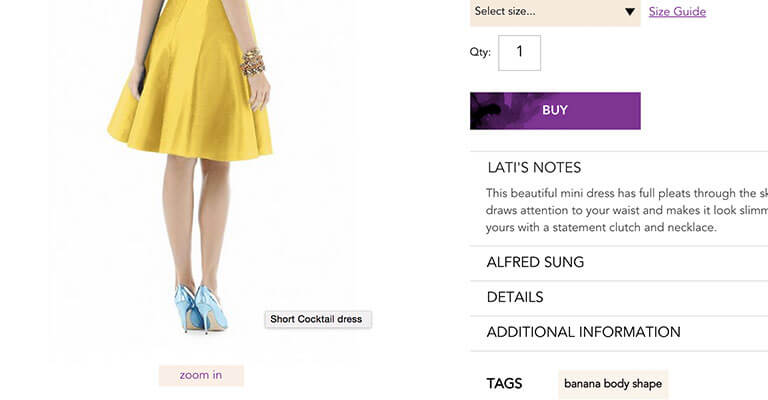This screenshot has width=768, height=400.
Task: Expand the LATI'S NOTES section
Action: click(533, 167)
